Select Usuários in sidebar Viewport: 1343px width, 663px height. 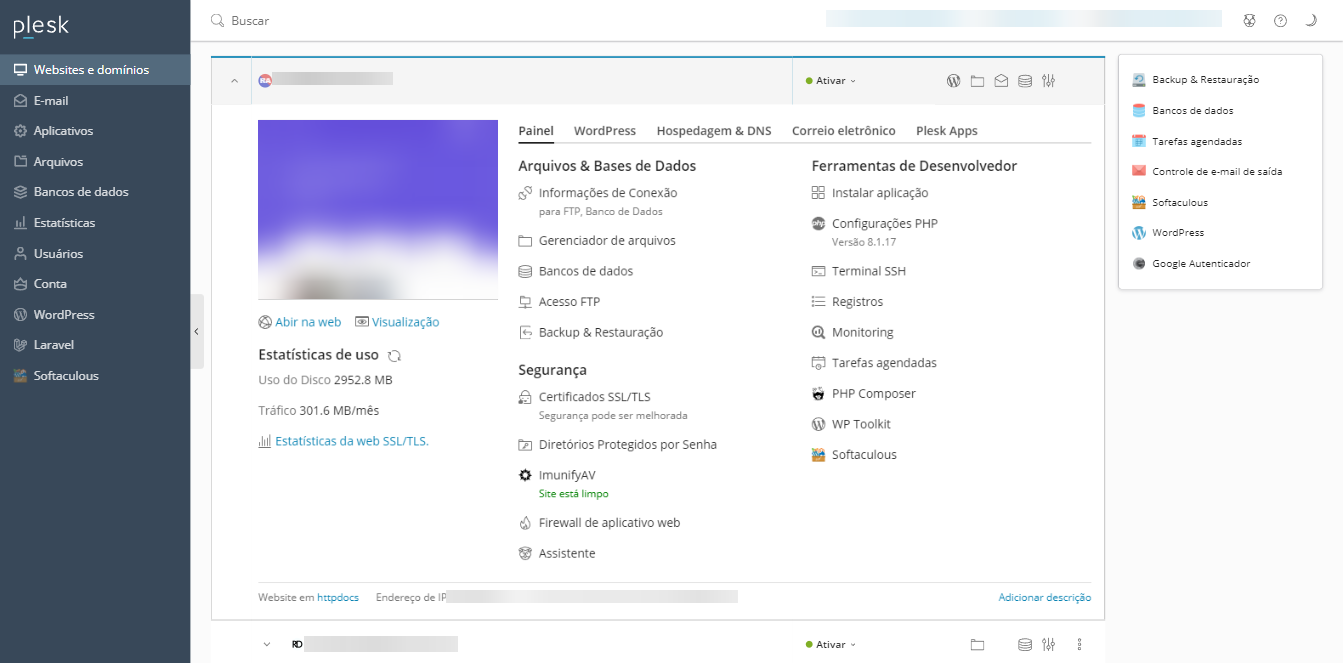click(95, 253)
